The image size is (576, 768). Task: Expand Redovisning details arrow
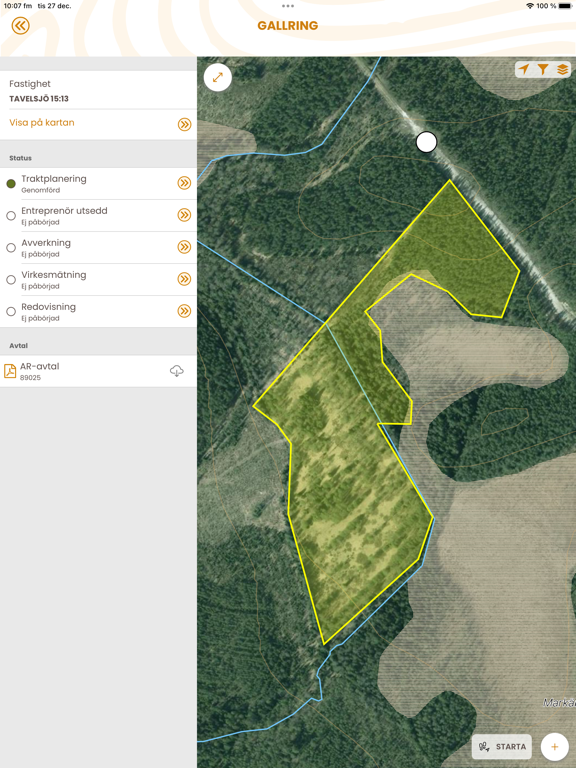coord(184,311)
